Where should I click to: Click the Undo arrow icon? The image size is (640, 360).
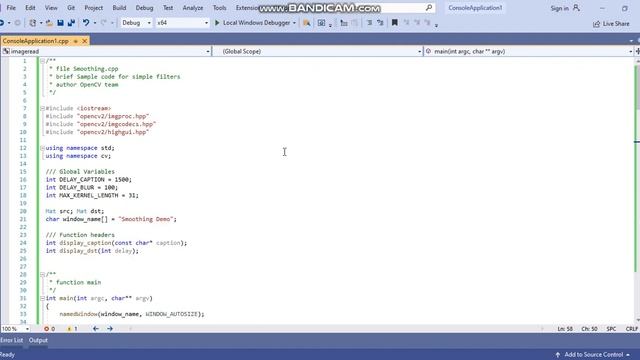pyautogui.click(x=86, y=23)
